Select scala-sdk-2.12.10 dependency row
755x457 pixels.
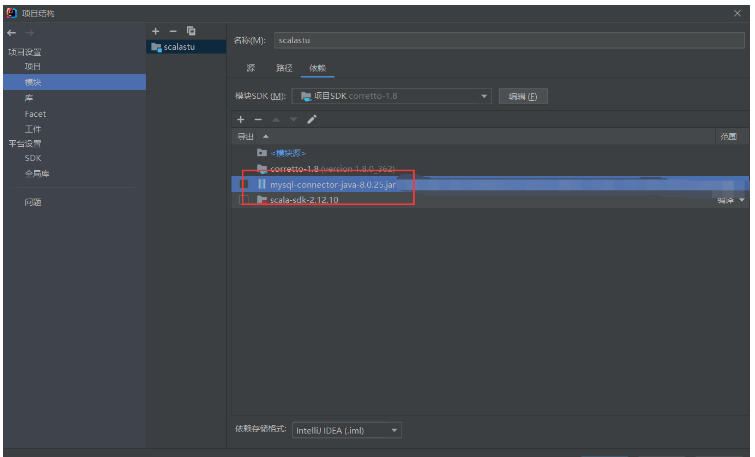[x=490, y=199]
